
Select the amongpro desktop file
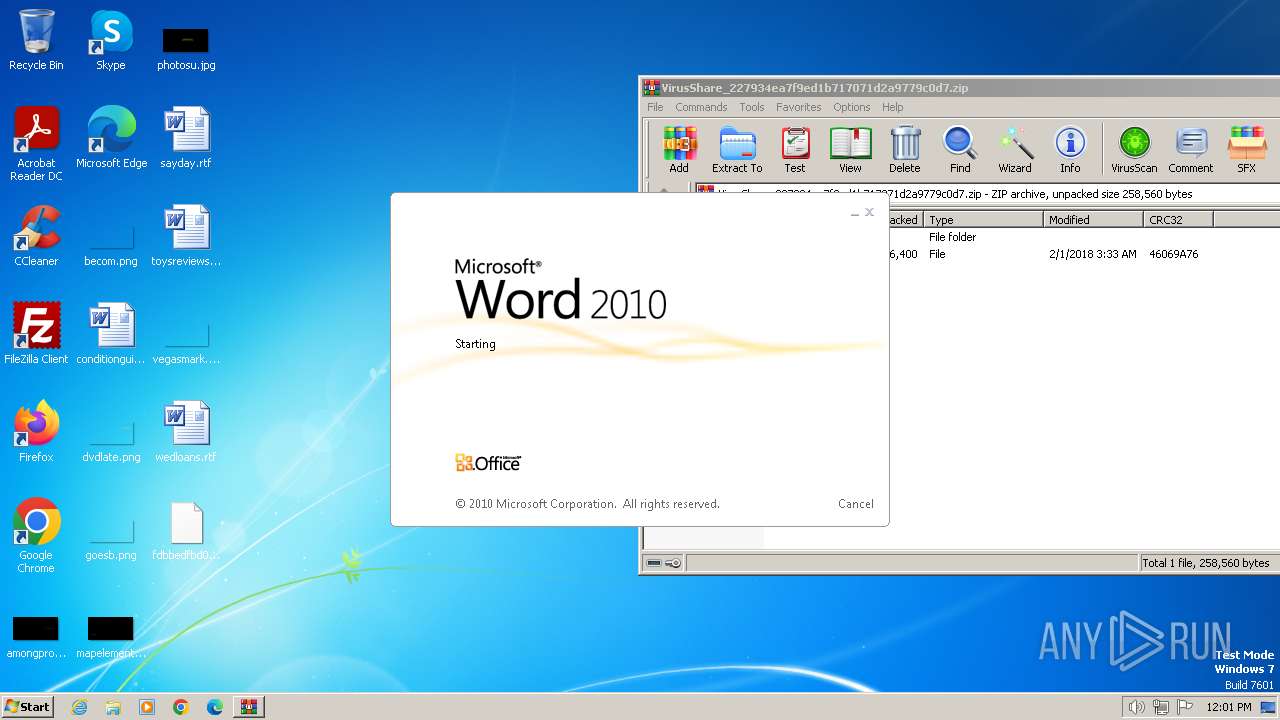(36, 638)
